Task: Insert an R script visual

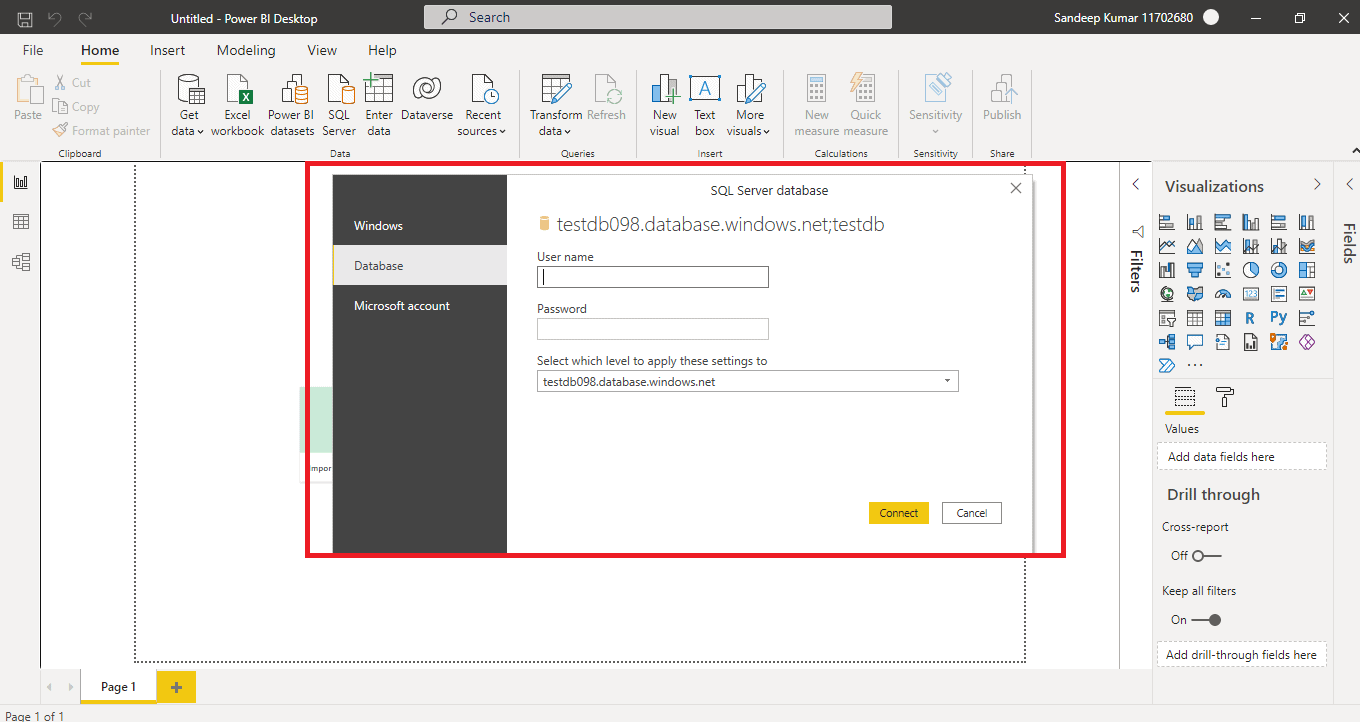Action: (x=1251, y=317)
